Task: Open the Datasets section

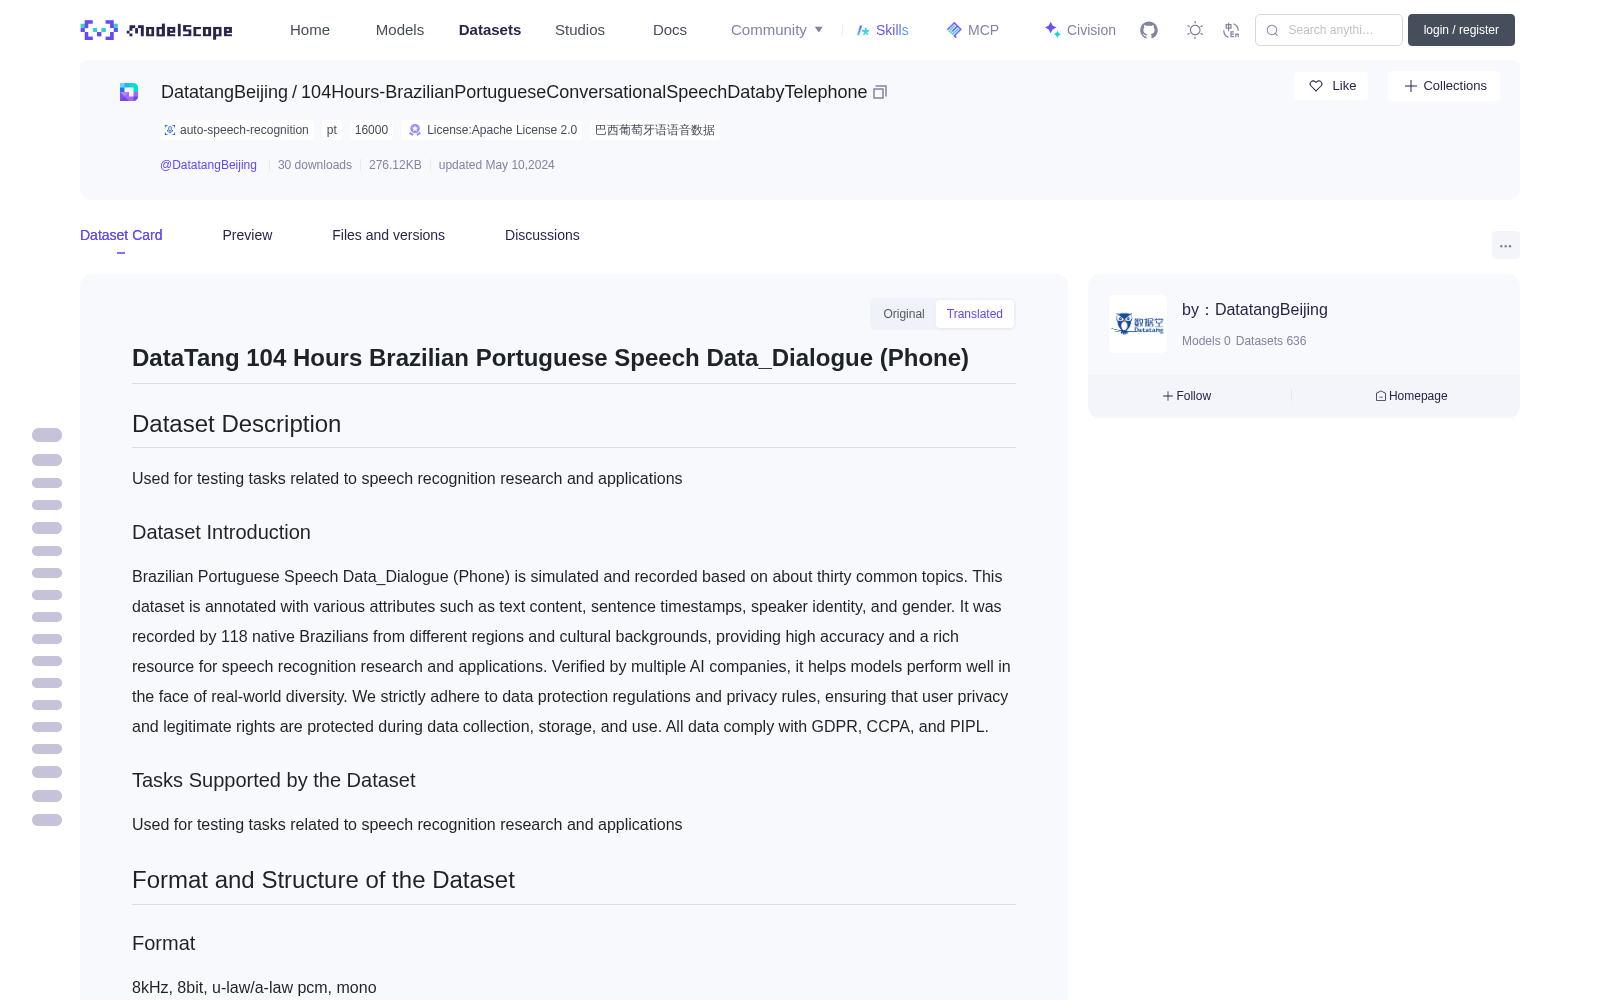Action: click(490, 30)
